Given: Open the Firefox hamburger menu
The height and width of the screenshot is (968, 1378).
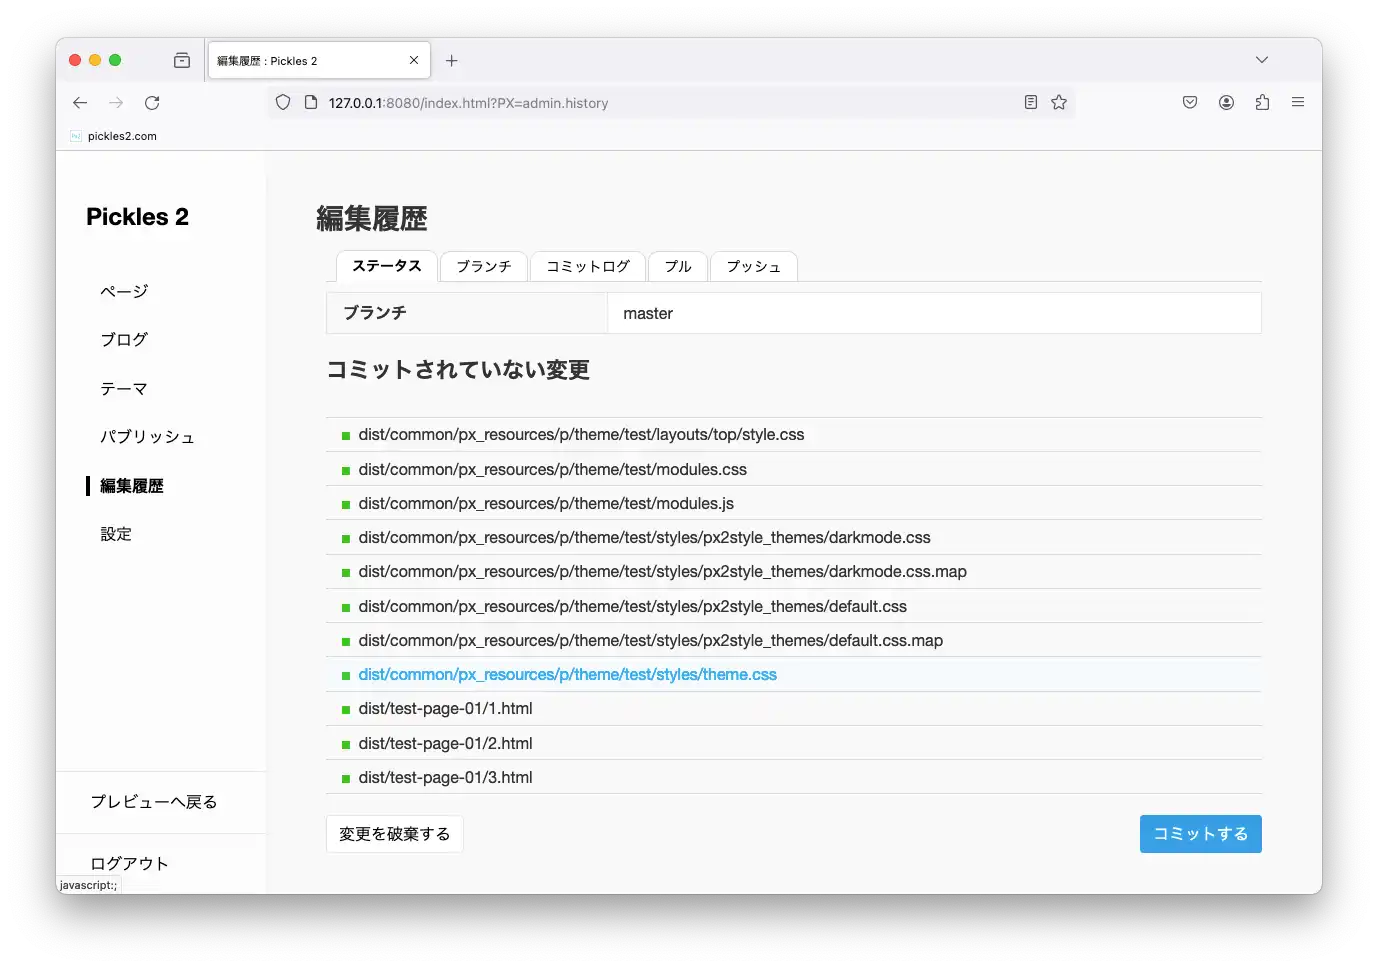Looking at the screenshot, I should click(x=1297, y=103).
